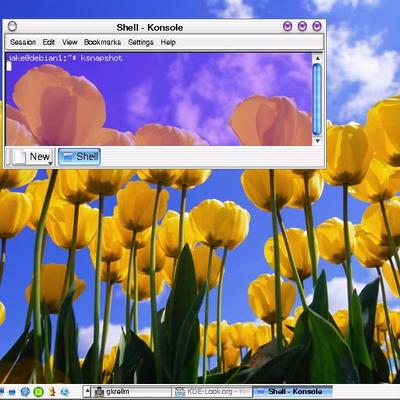
Task: Click the Konsole scrollbar up arrow
Action: pyautogui.click(x=317, y=58)
